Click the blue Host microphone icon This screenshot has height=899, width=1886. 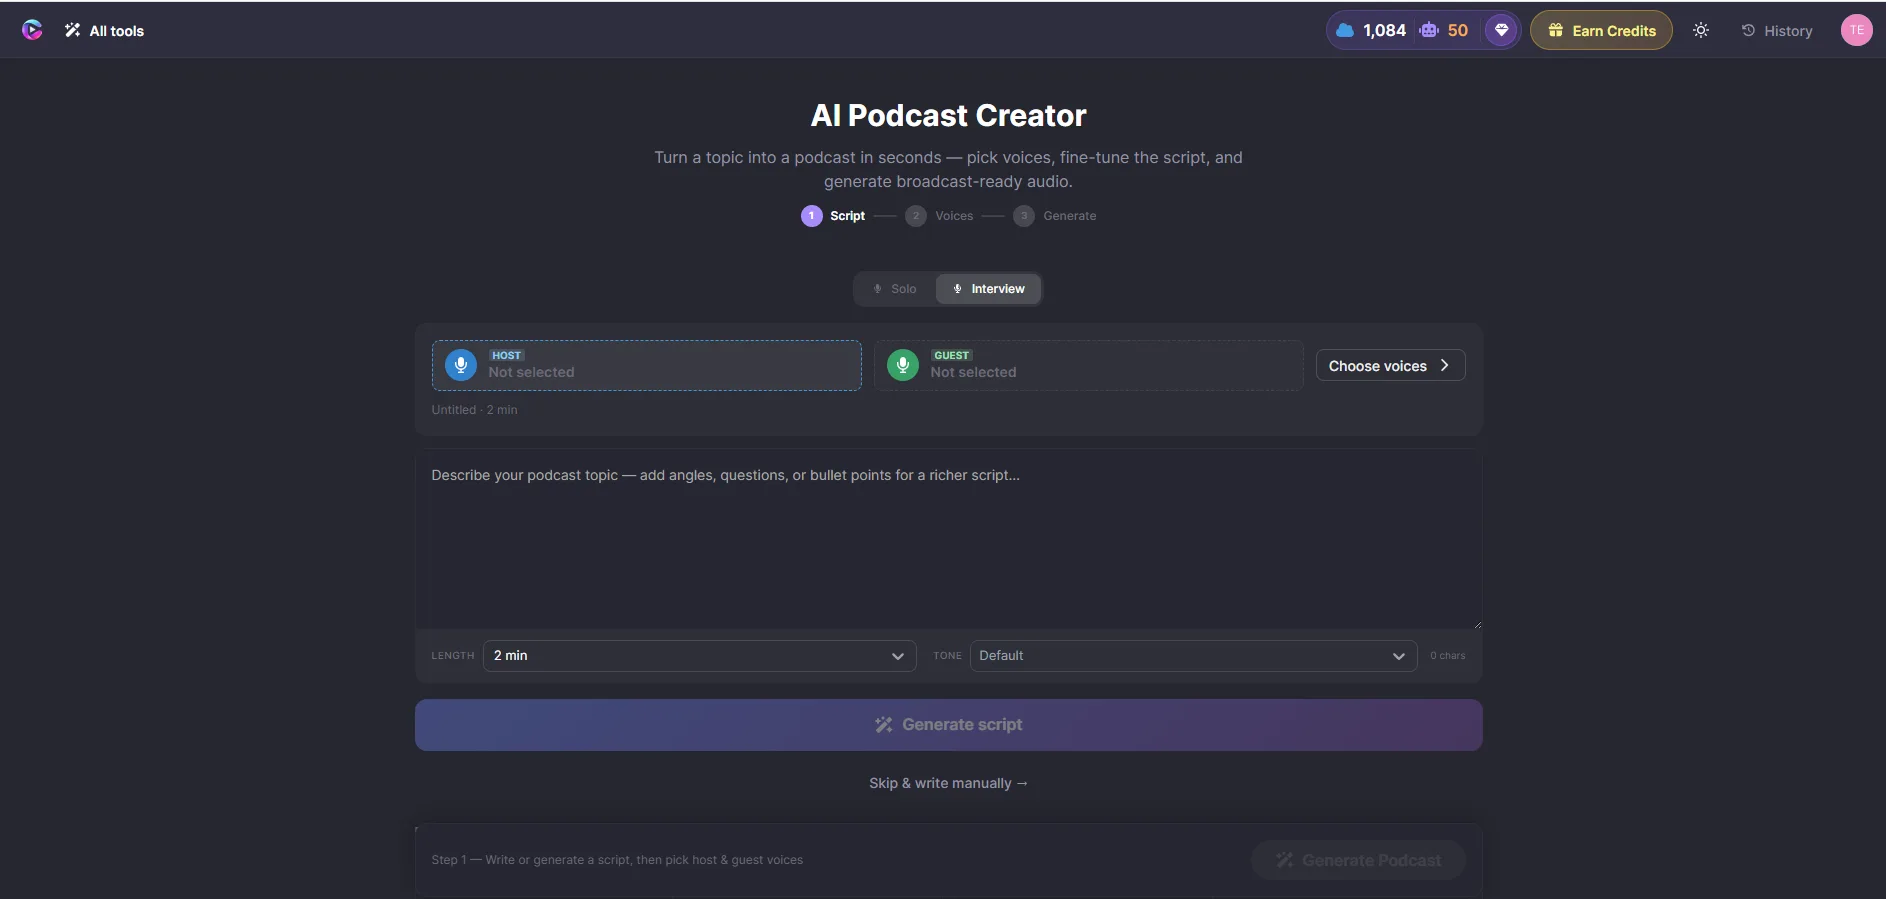460,365
